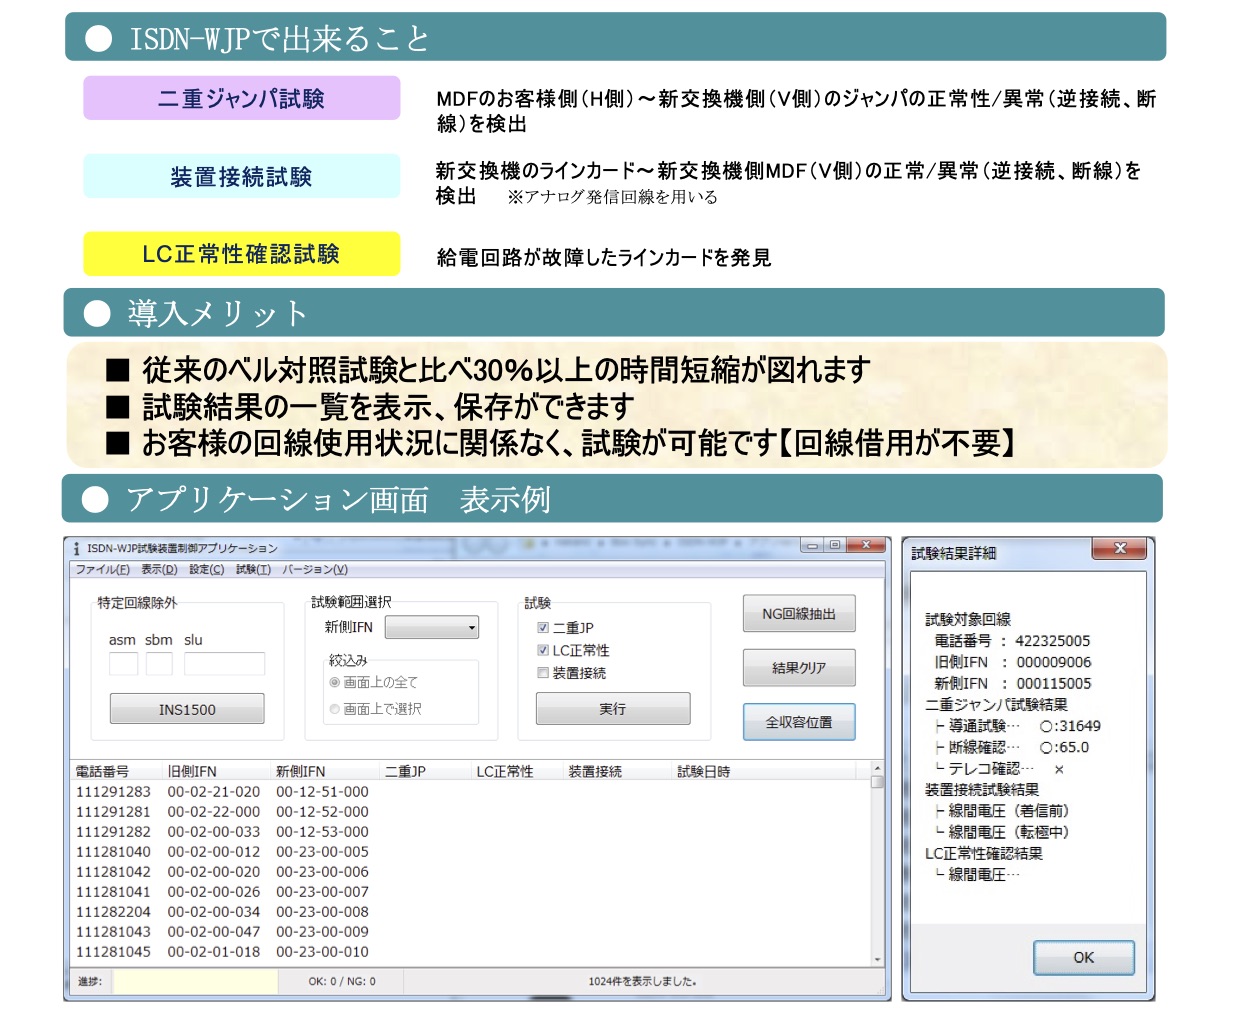Click the list scrollbar down arrow
The height and width of the screenshot is (1029, 1236).
(x=877, y=959)
